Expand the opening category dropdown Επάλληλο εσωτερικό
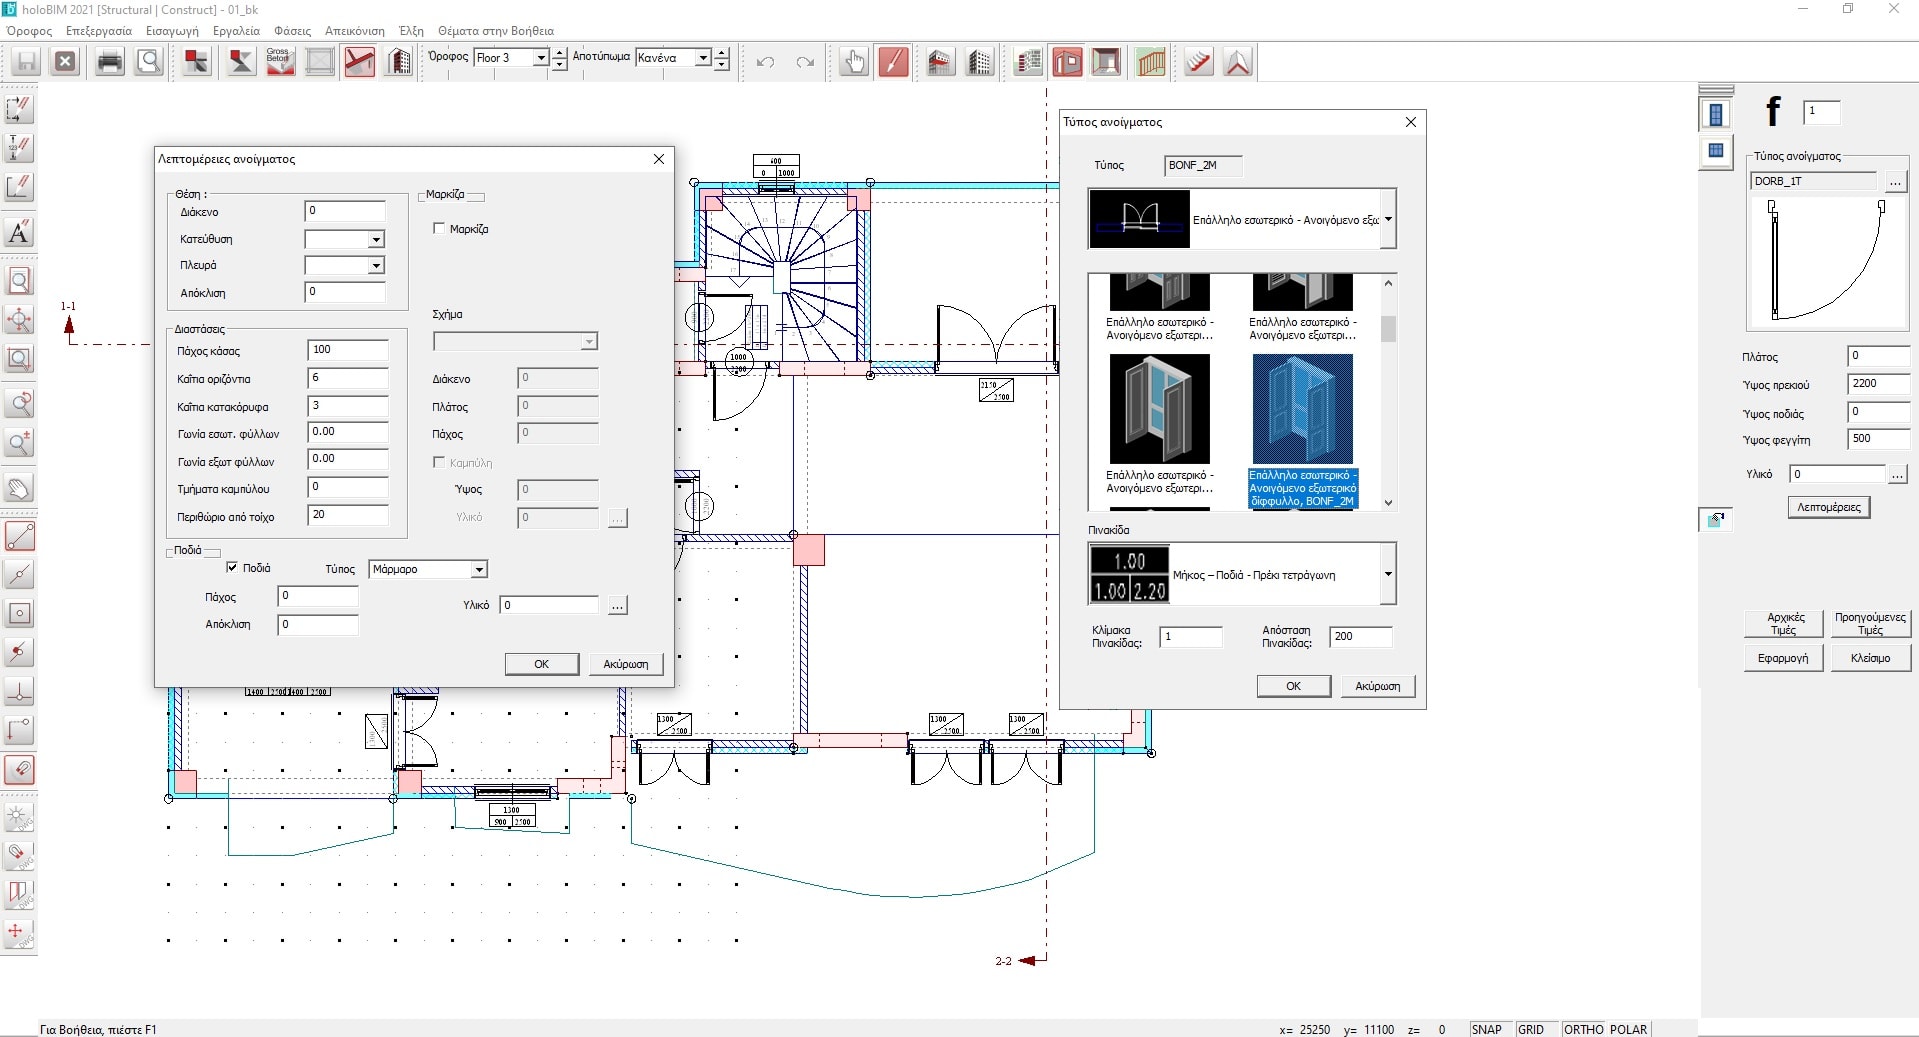This screenshot has width=1919, height=1037. click(1388, 219)
